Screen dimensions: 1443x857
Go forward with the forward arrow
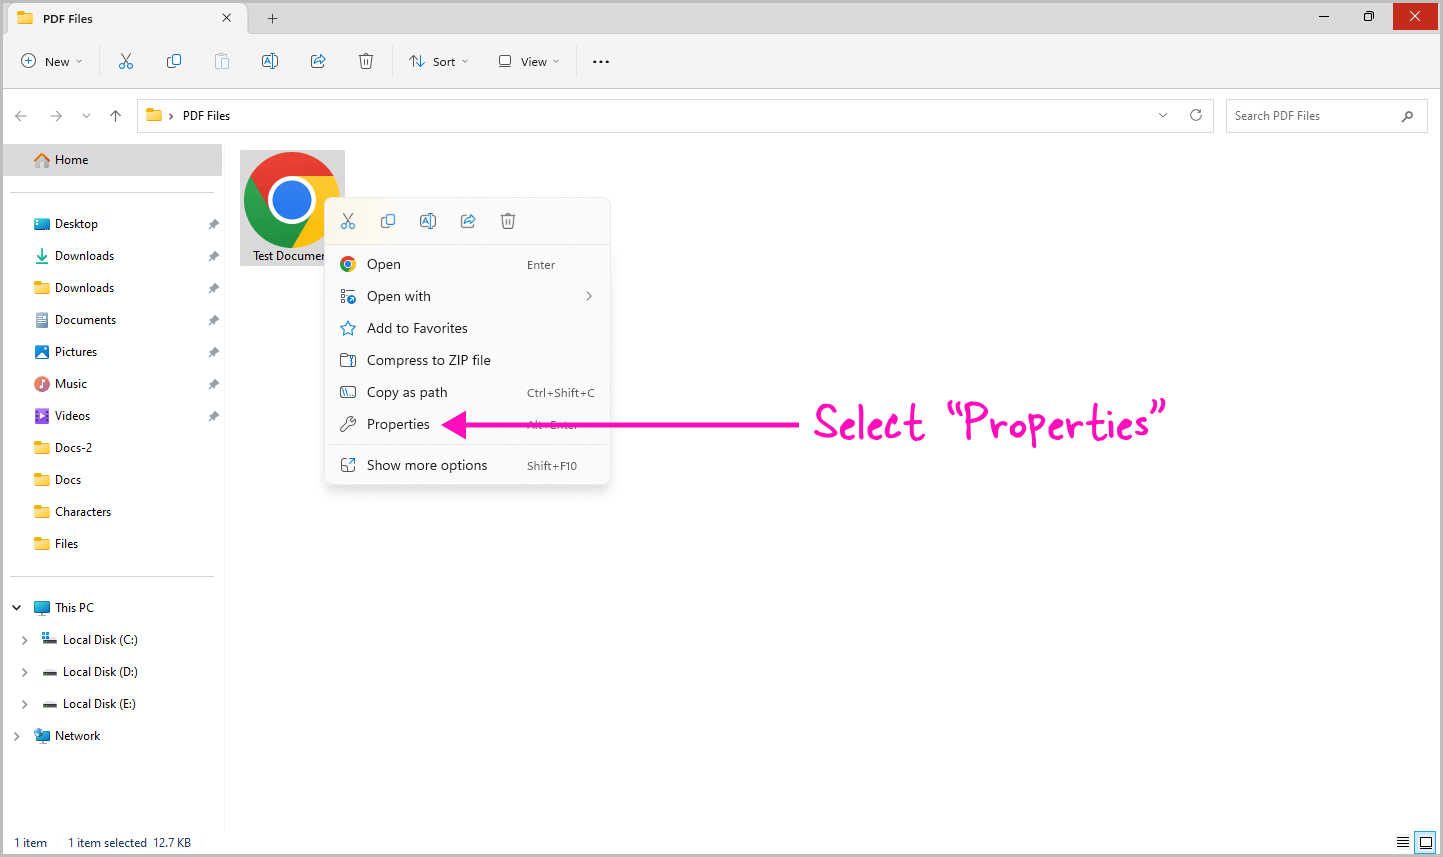pyautogui.click(x=56, y=116)
